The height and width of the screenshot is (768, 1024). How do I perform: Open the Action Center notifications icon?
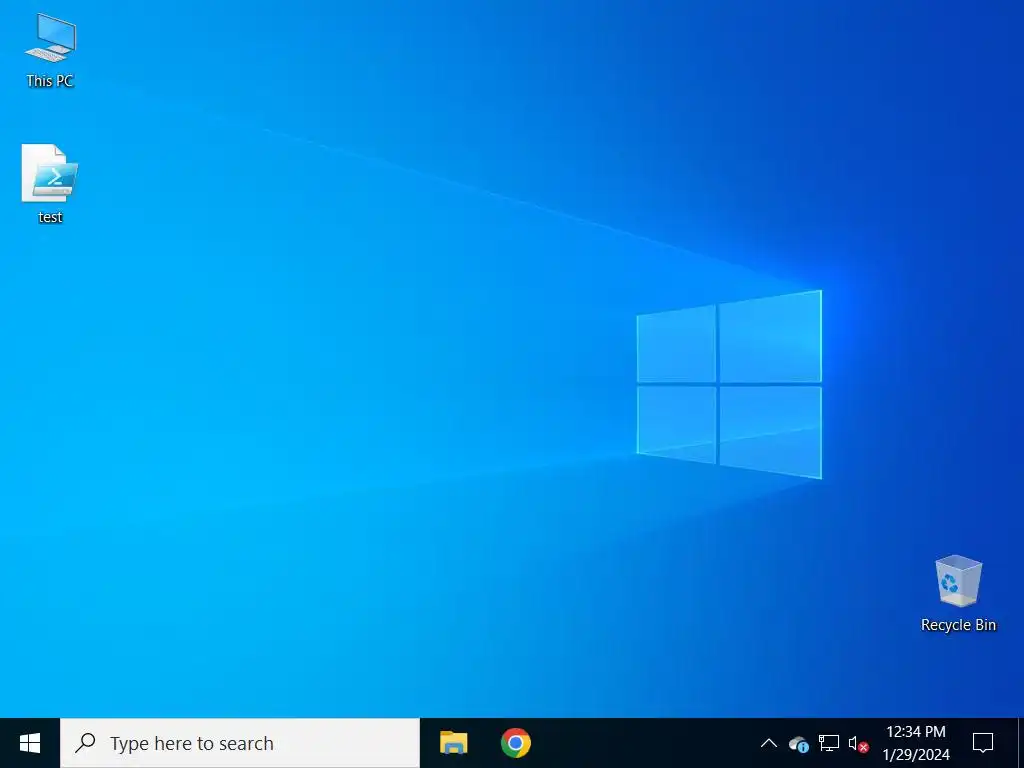(x=983, y=743)
